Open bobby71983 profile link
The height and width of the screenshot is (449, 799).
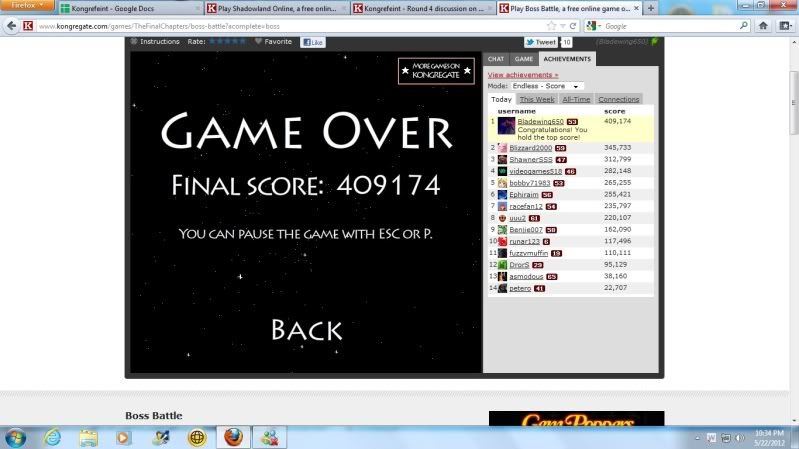[529, 183]
